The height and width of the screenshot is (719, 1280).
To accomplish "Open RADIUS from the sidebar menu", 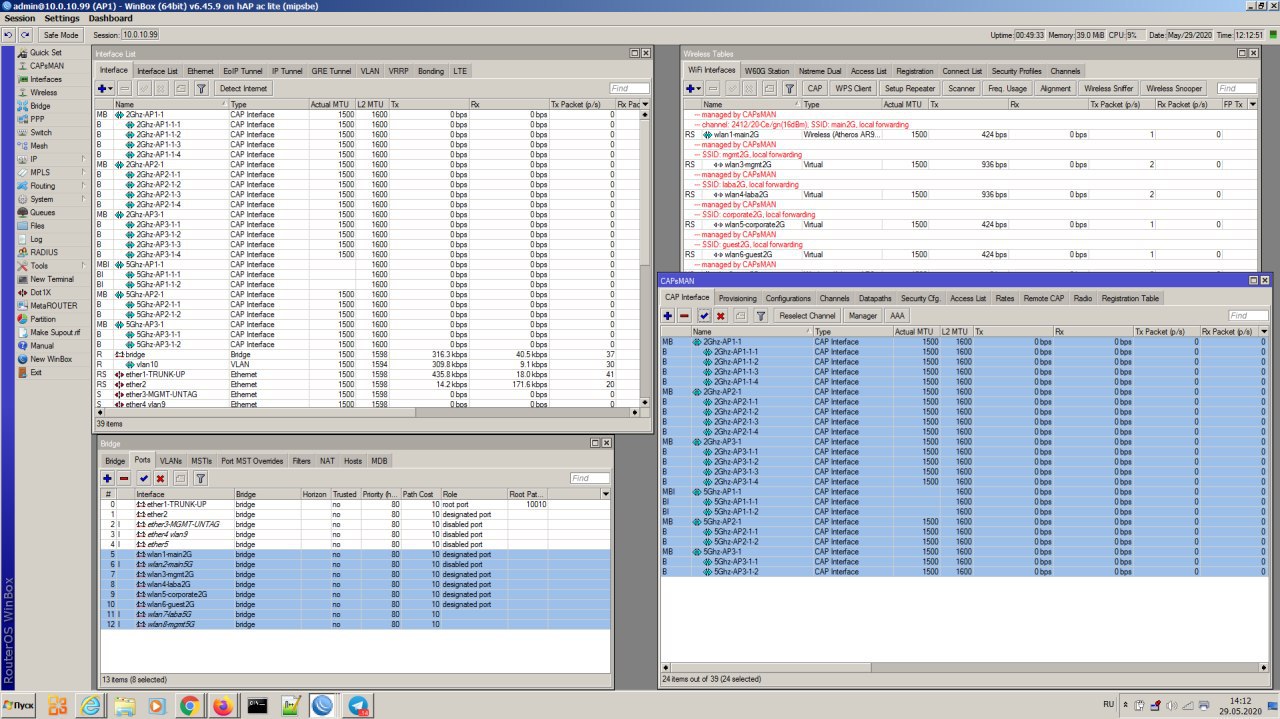I will [x=43, y=252].
